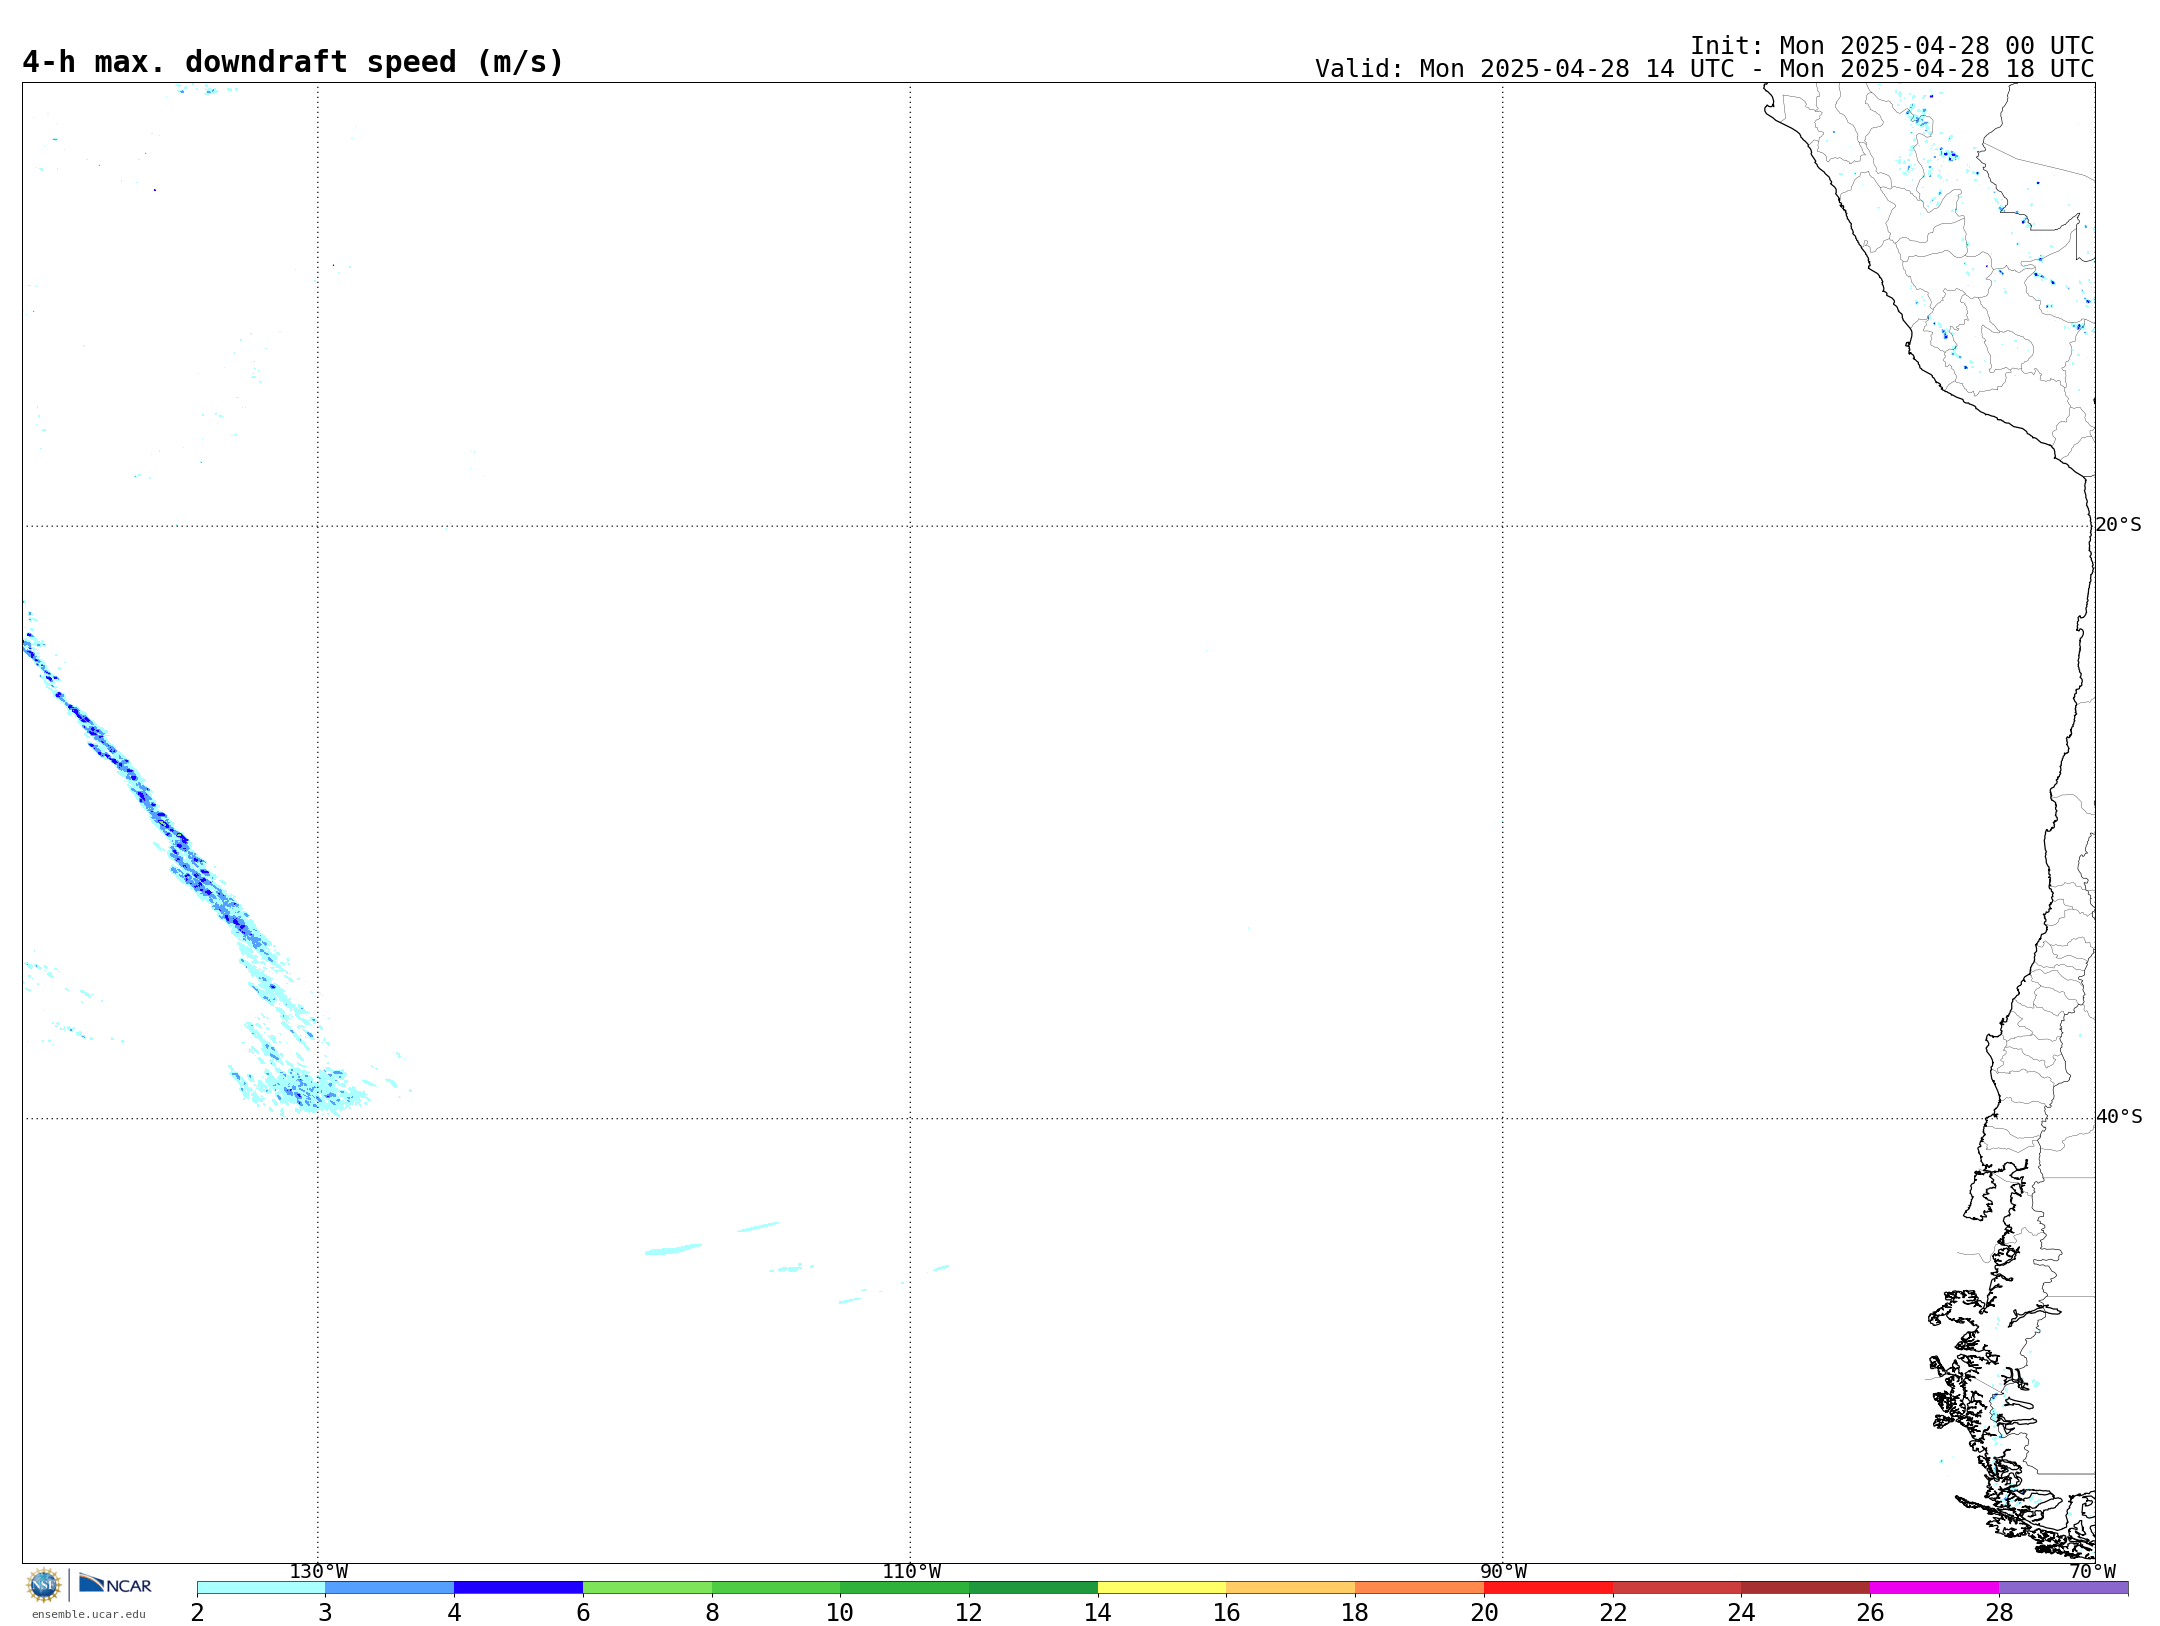
Task: Click the colorbar tick label '18'
Action: pyautogui.click(x=1355, y=1613)
